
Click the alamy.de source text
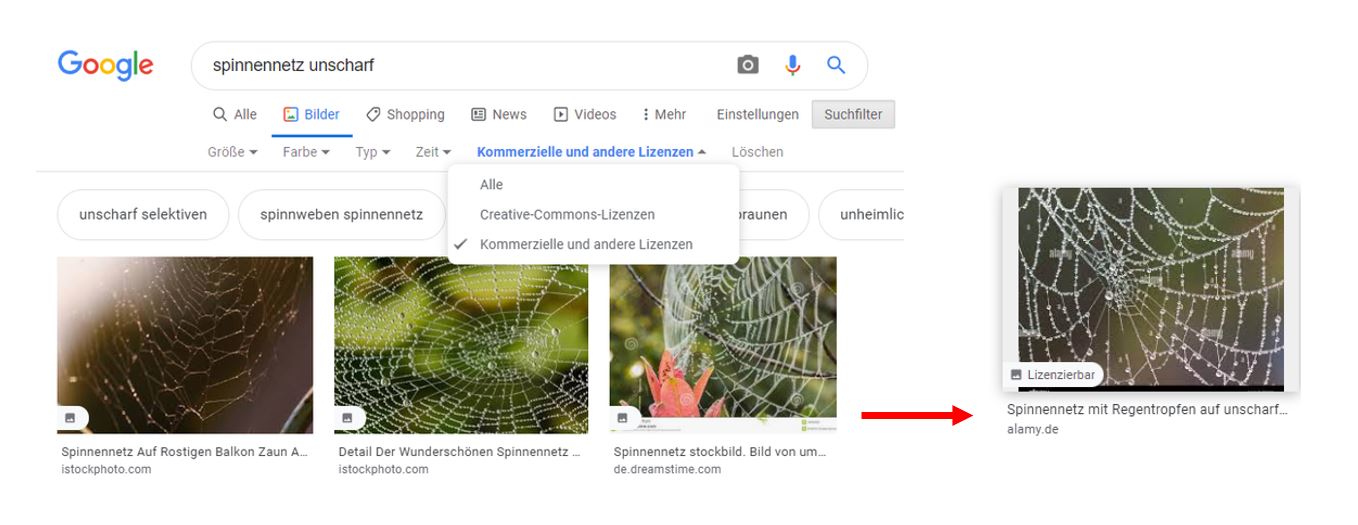tap(1032, 429)
